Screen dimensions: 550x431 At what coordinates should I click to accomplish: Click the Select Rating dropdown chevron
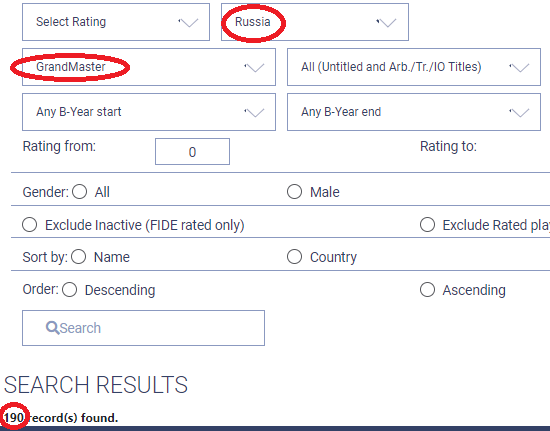[189, 22]
